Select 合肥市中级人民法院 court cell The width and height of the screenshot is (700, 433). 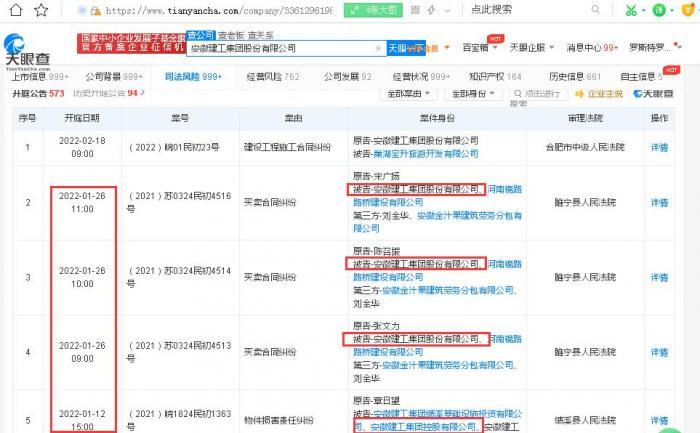(585, 147)
